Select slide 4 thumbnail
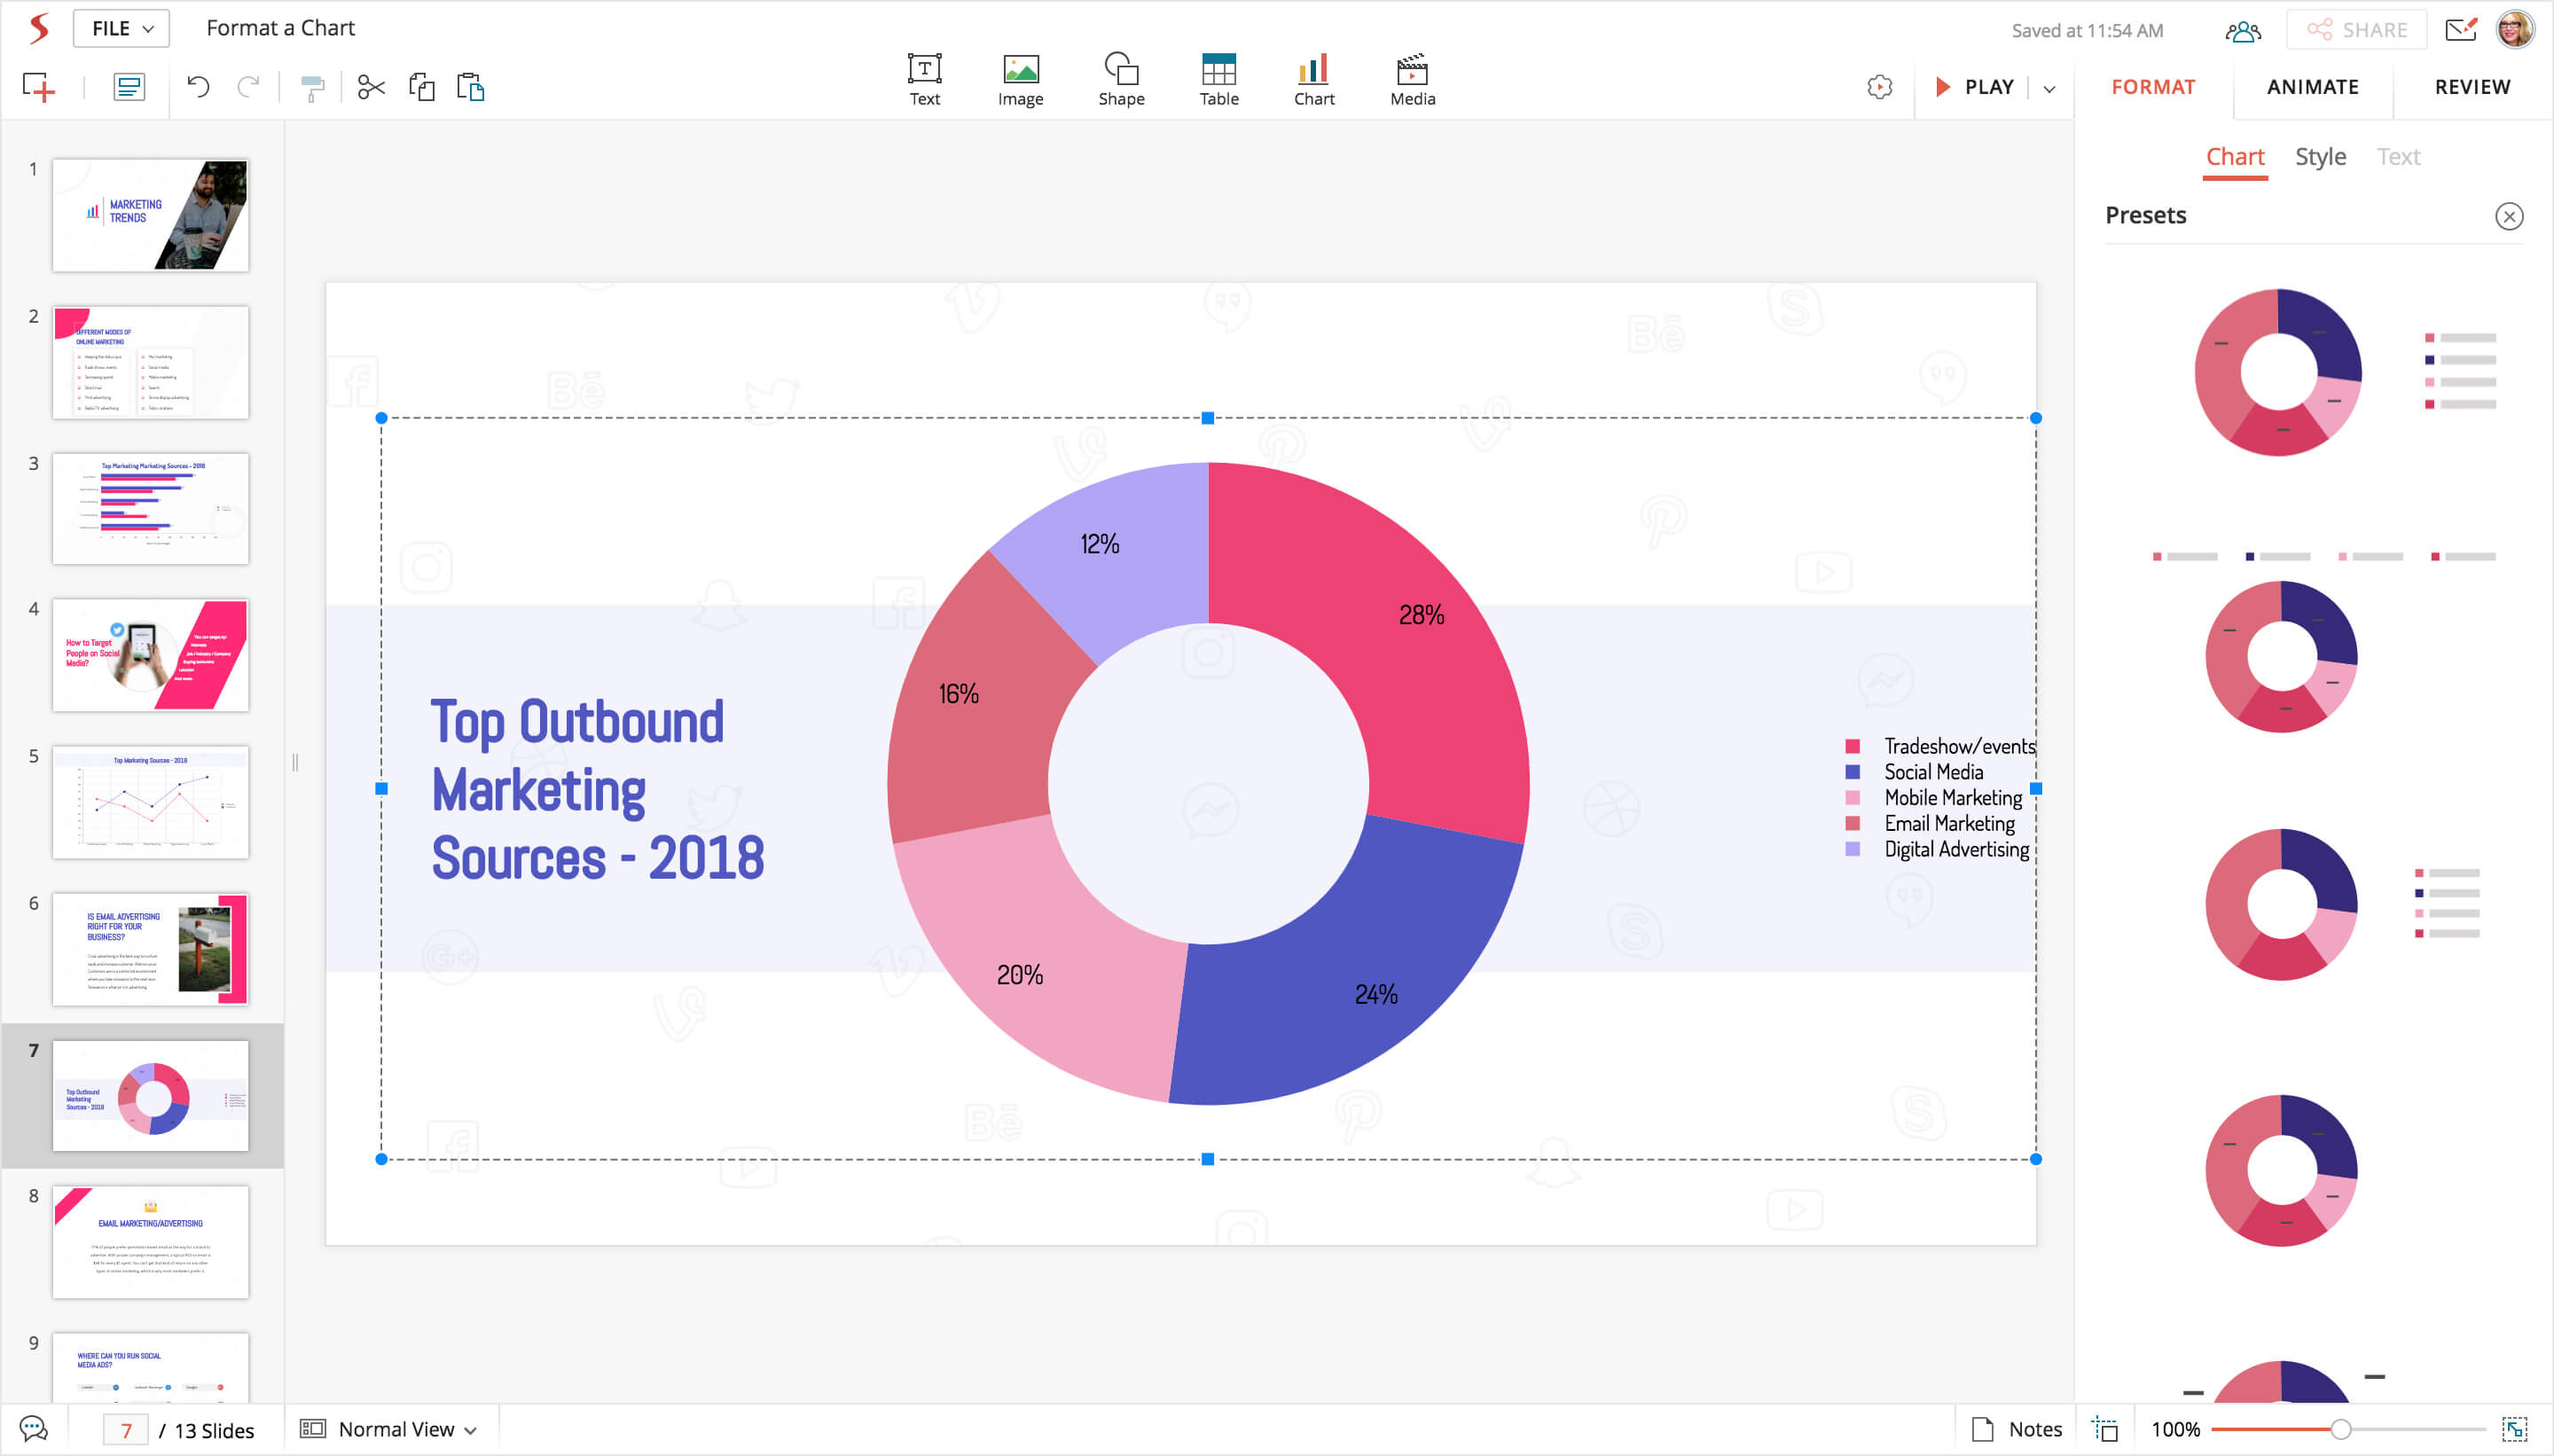The width and height of the screenshot is (2554, 1456). coord(150,655)
